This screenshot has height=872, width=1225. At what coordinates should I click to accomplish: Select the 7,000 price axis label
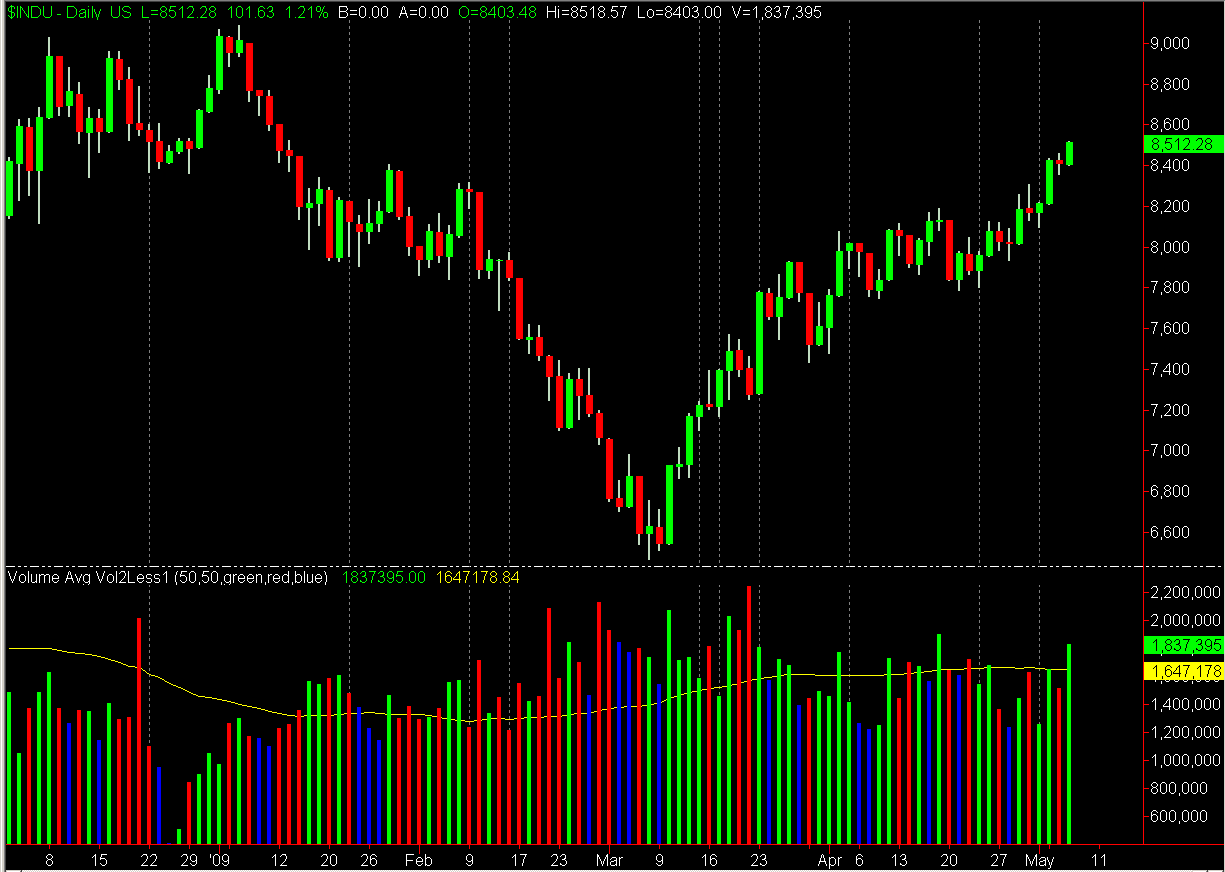[1168, 450]
